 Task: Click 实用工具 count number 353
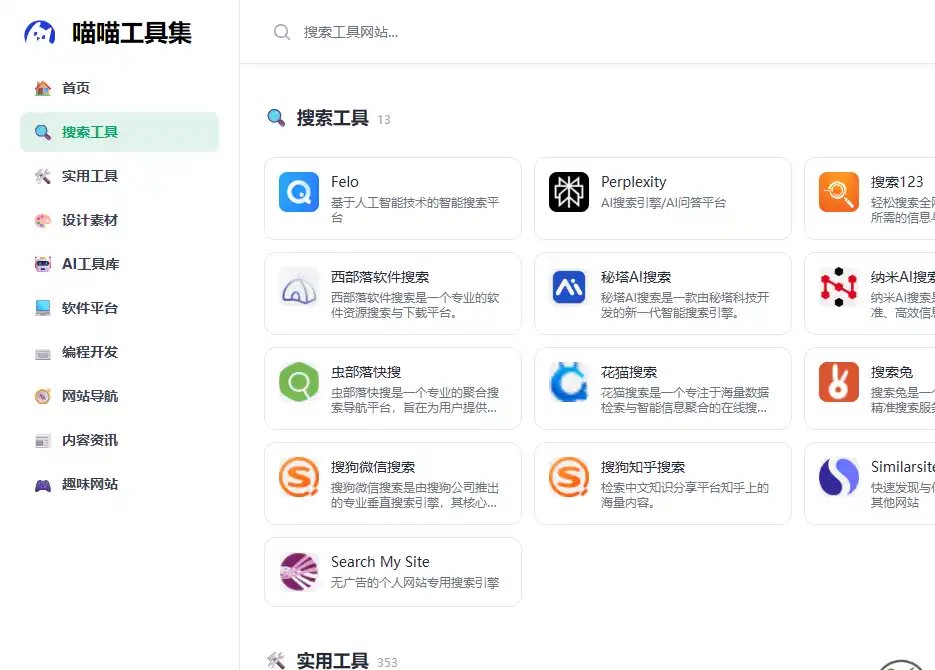[387, 663]
